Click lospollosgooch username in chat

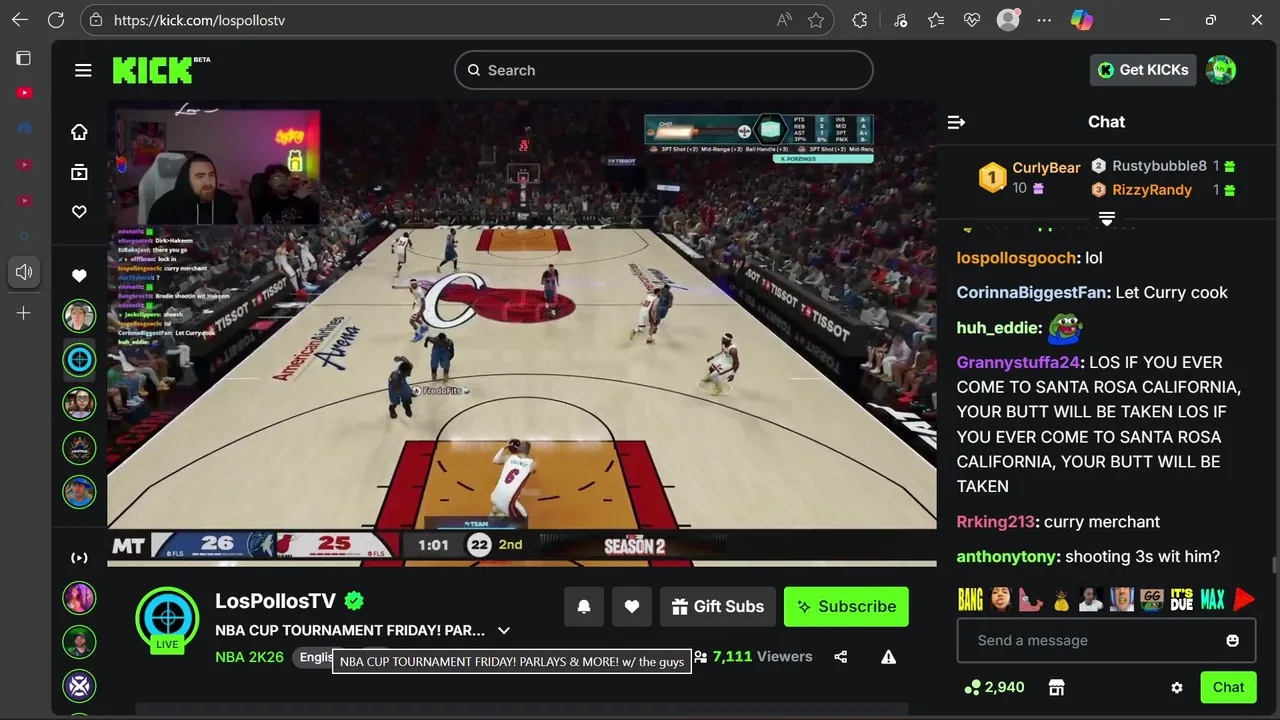tap(1017, 258)
